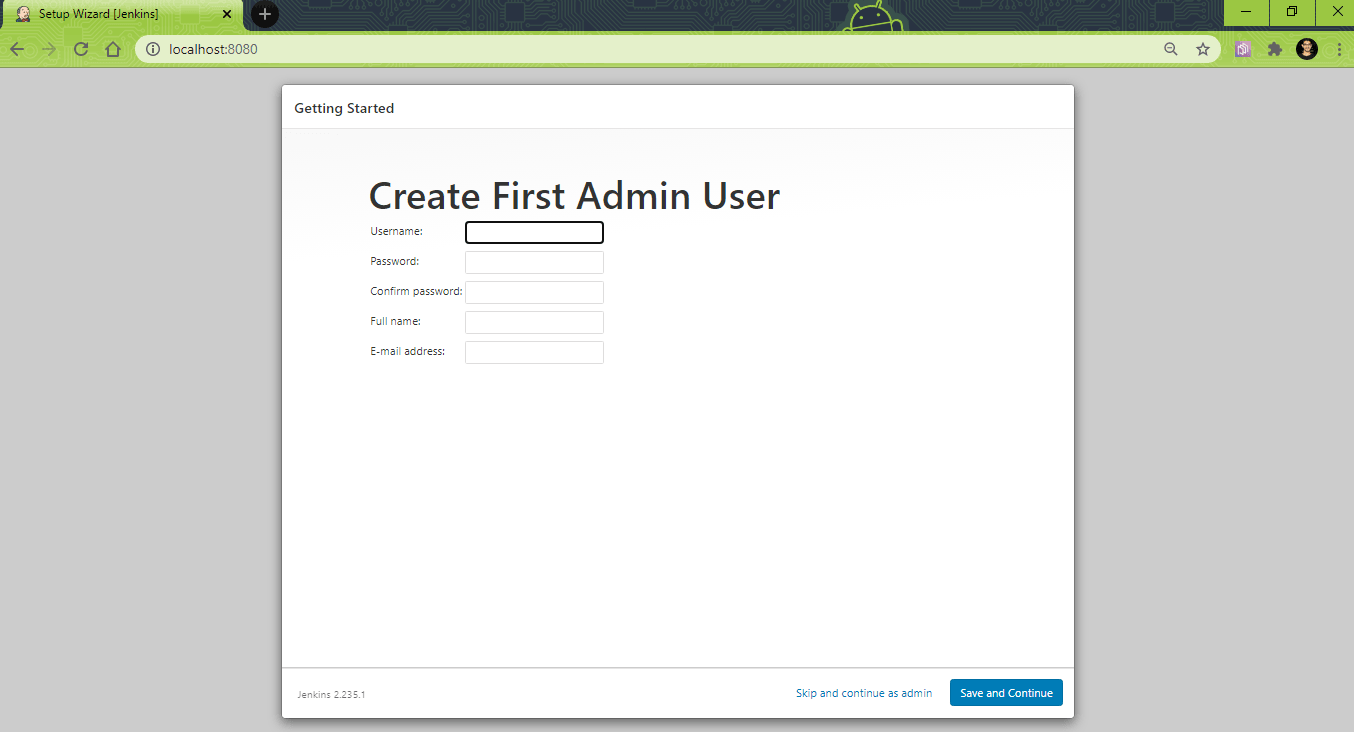The width and height of the screenshot is (1354, 732).
Task: Click the browser back arrow
Action: (x=16, y=48)
